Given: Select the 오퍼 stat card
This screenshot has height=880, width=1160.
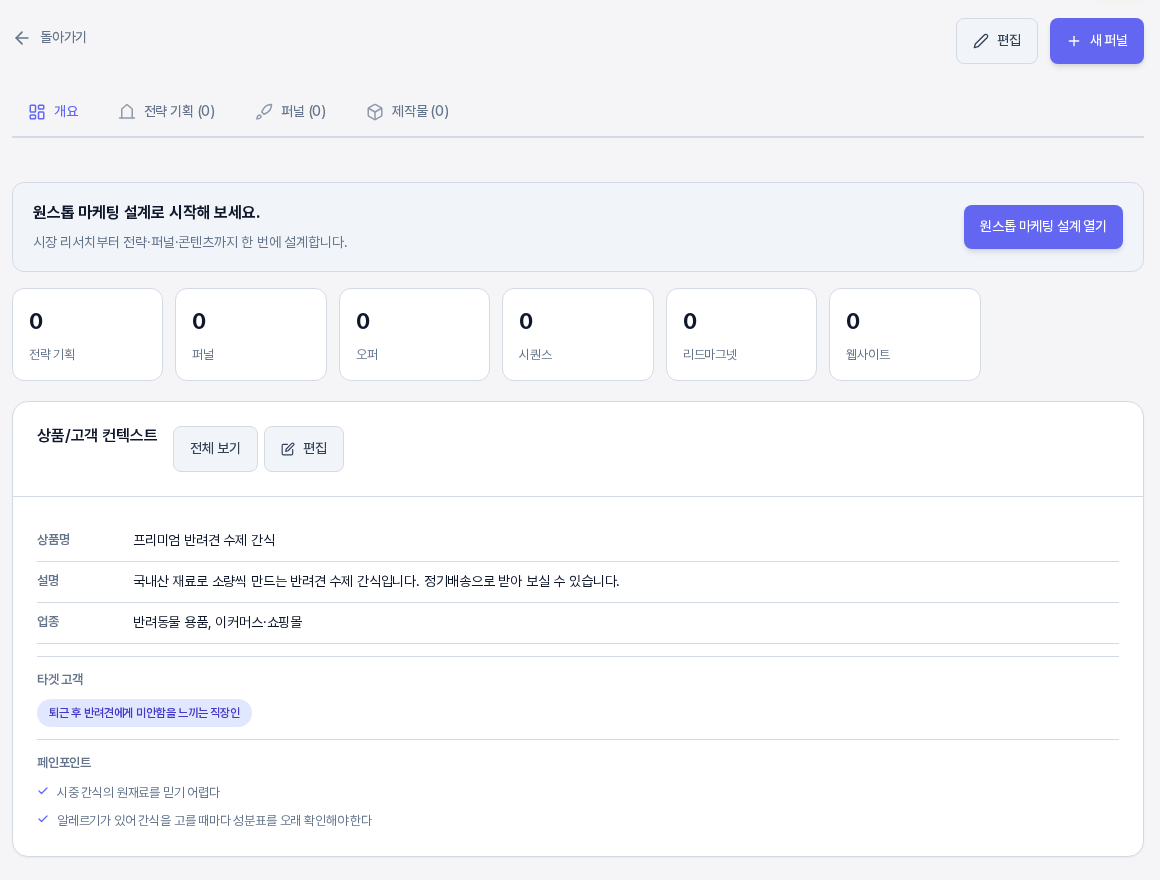Looking at the screenshot, I should pyautogui.click(x=414, y=335).
